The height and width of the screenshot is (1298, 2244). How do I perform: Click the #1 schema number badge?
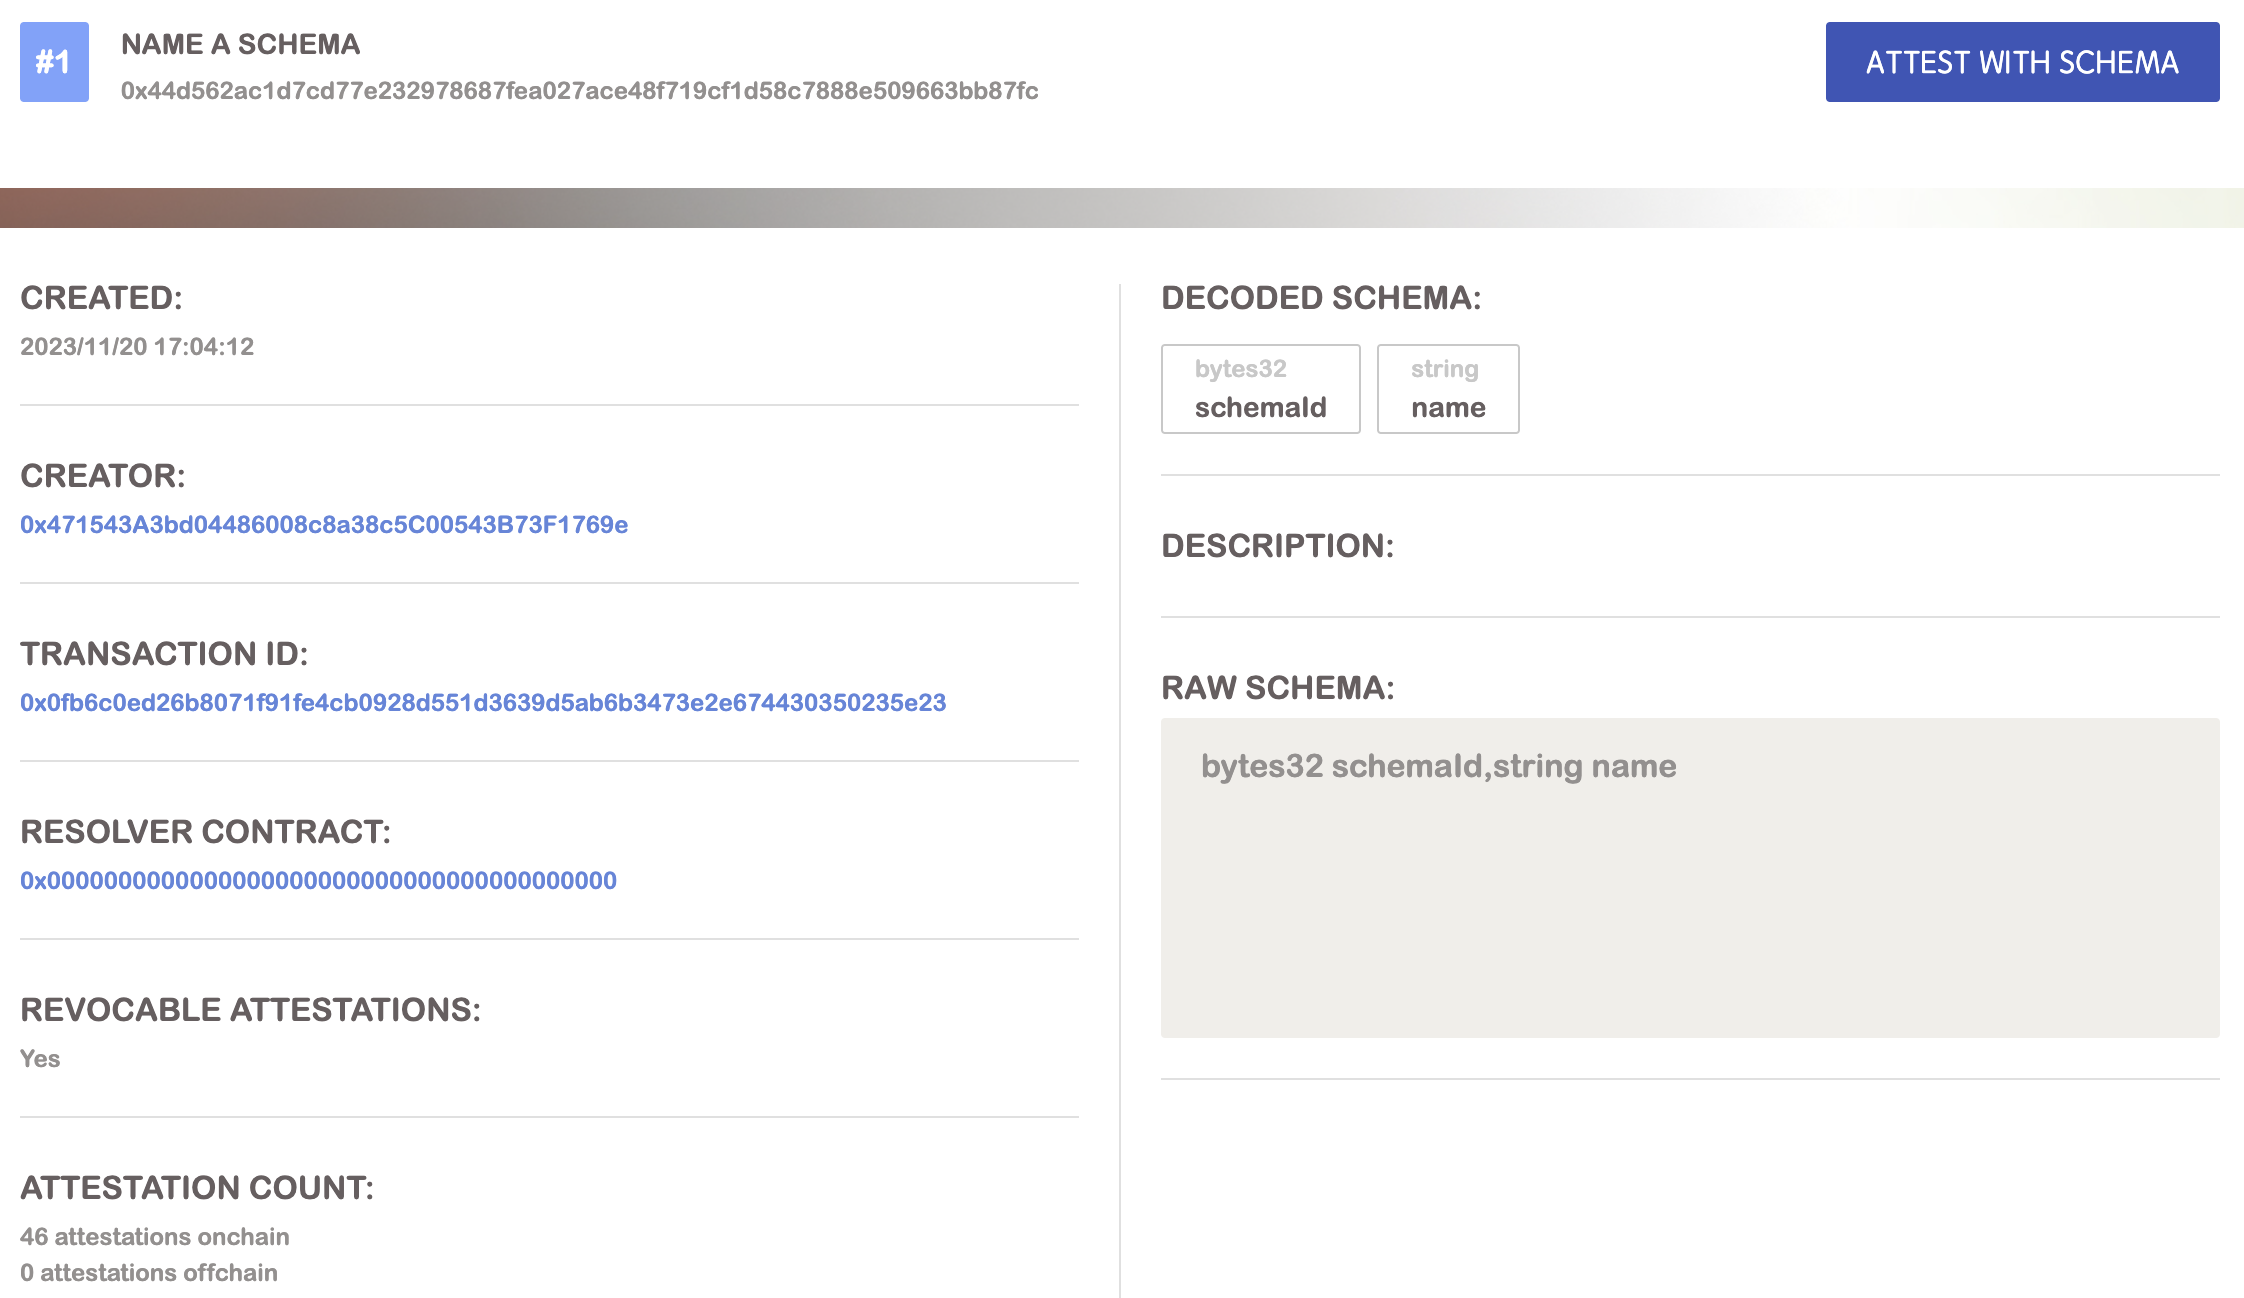point(54,62)
